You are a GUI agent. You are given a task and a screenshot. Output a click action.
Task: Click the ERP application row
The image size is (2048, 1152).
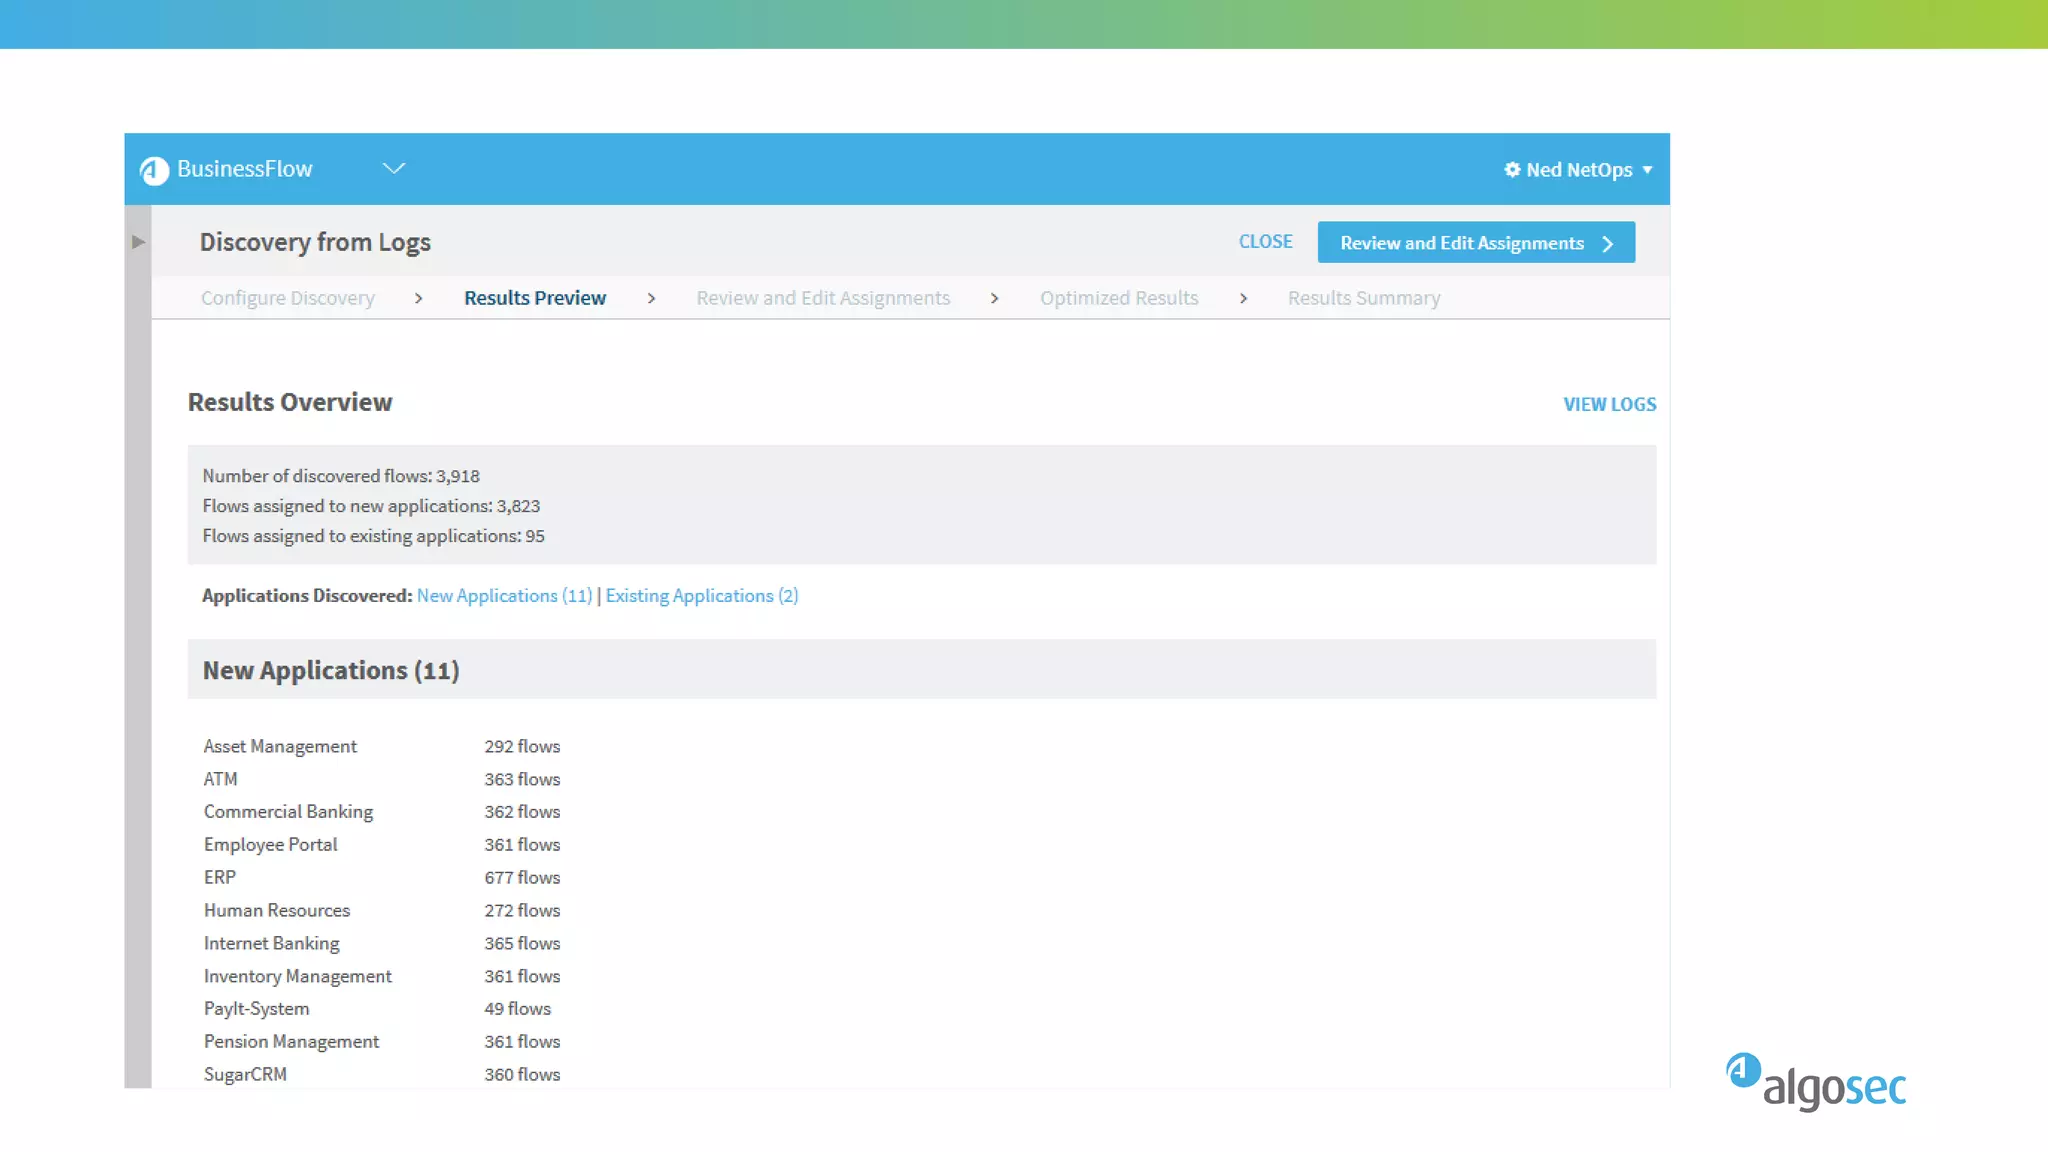(x=220, y=877)
